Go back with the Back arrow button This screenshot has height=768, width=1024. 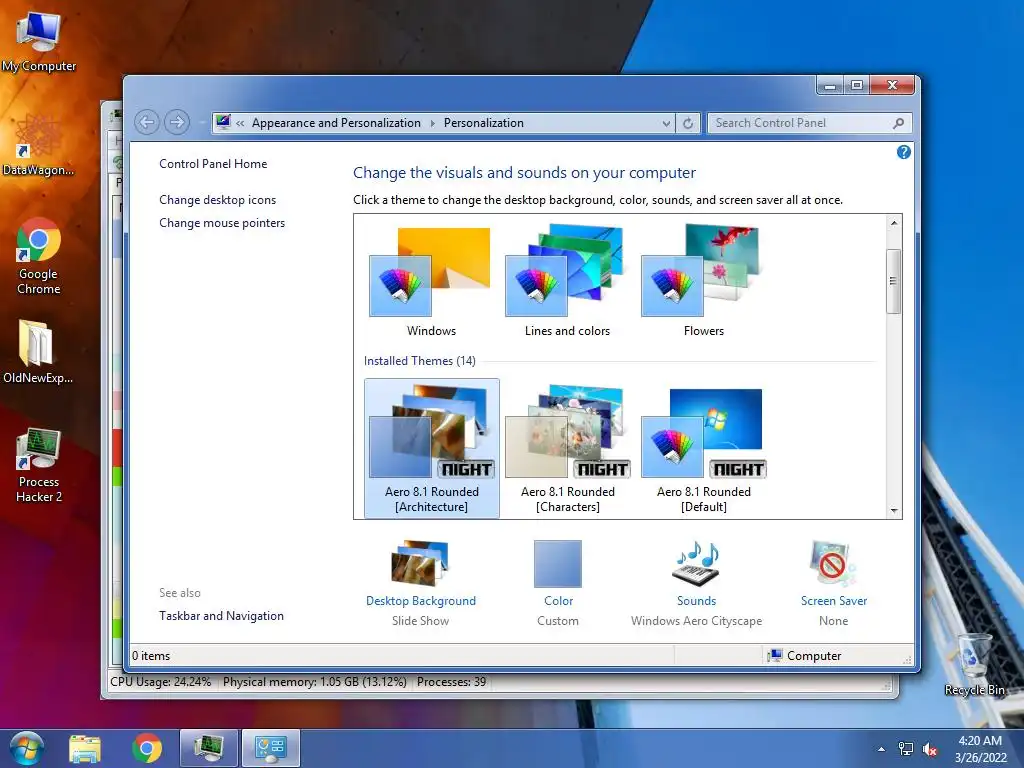pos(147,122)
